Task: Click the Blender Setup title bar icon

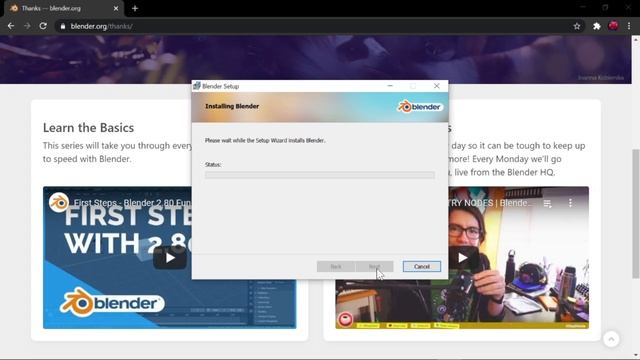Action: tap(197, 86)
